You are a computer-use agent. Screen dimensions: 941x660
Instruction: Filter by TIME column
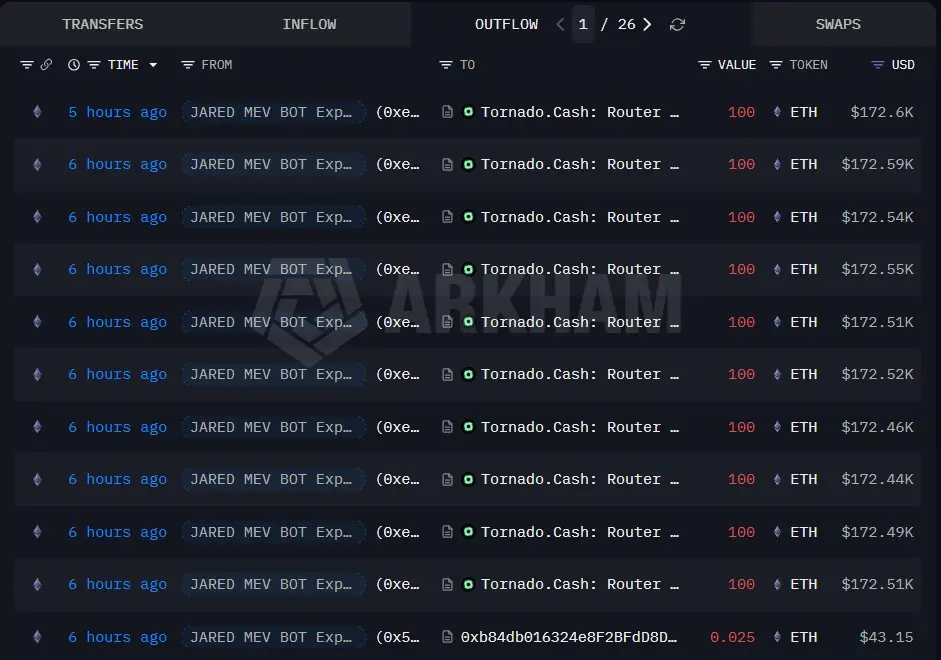[x=94, y=65]
